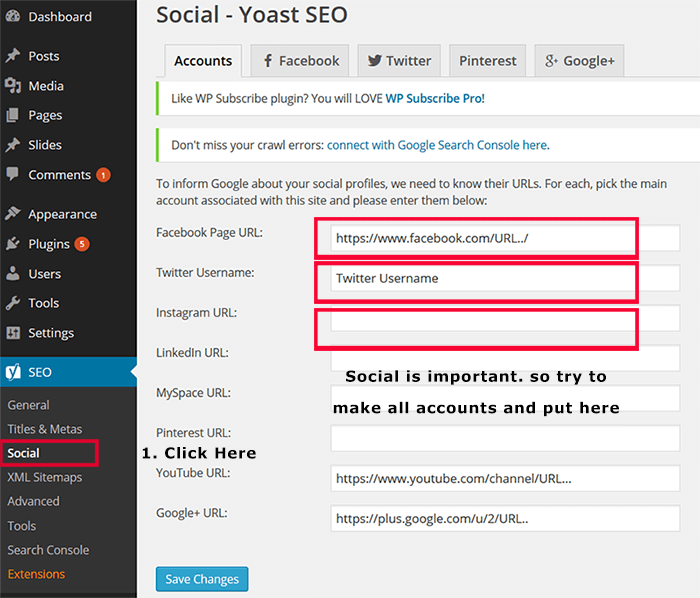Focus the Pinterest URL field

[505, 438]
